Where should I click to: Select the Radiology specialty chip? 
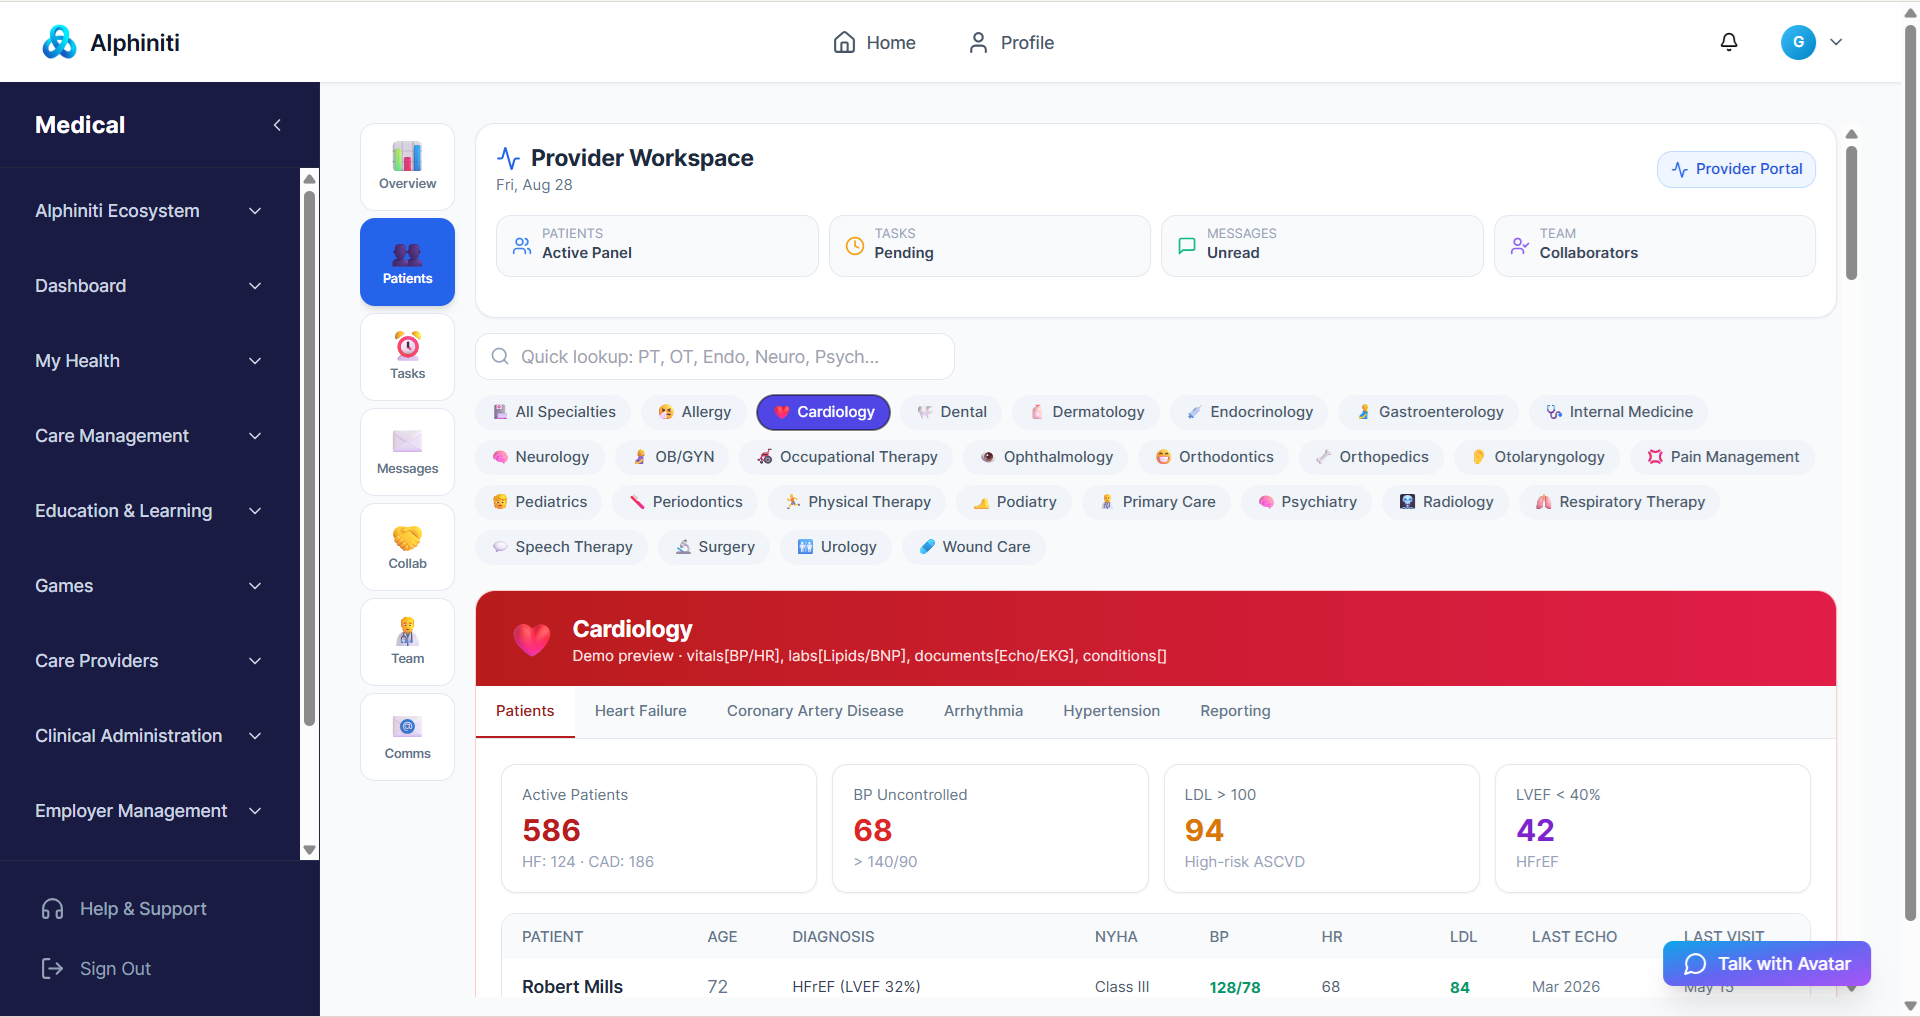[x=1446, y=502]
